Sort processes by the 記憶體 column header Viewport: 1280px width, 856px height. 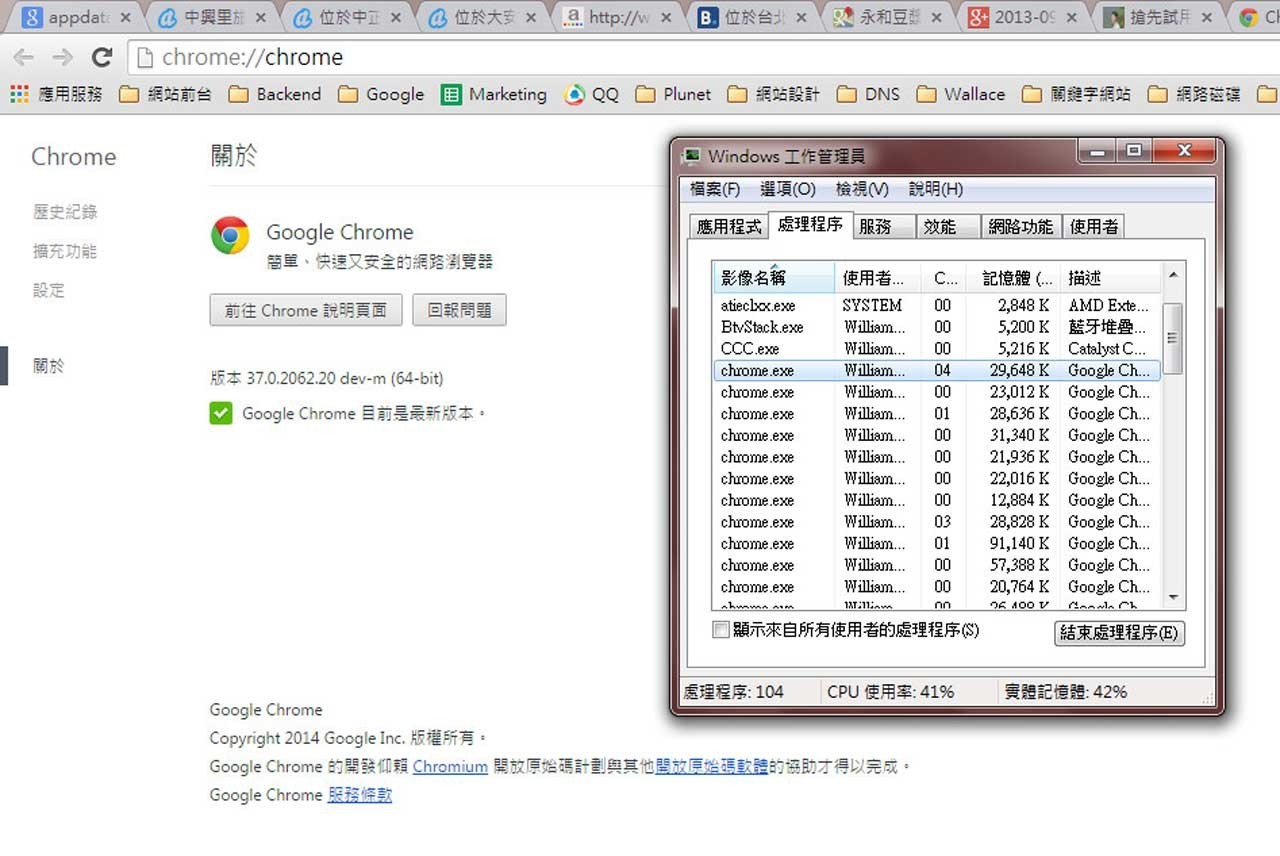point(1013,277)
